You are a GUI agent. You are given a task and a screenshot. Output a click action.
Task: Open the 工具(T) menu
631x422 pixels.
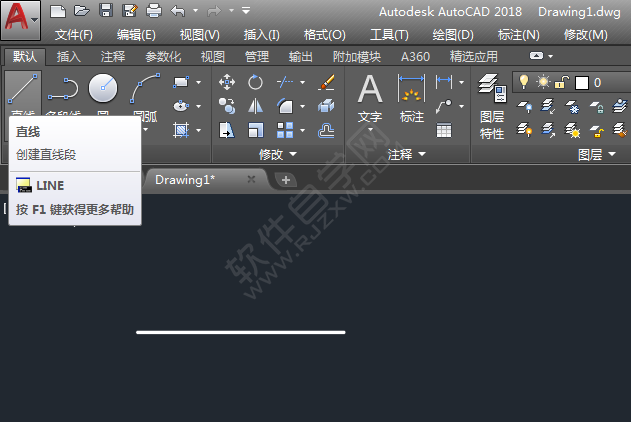click(x=389, y=35)
